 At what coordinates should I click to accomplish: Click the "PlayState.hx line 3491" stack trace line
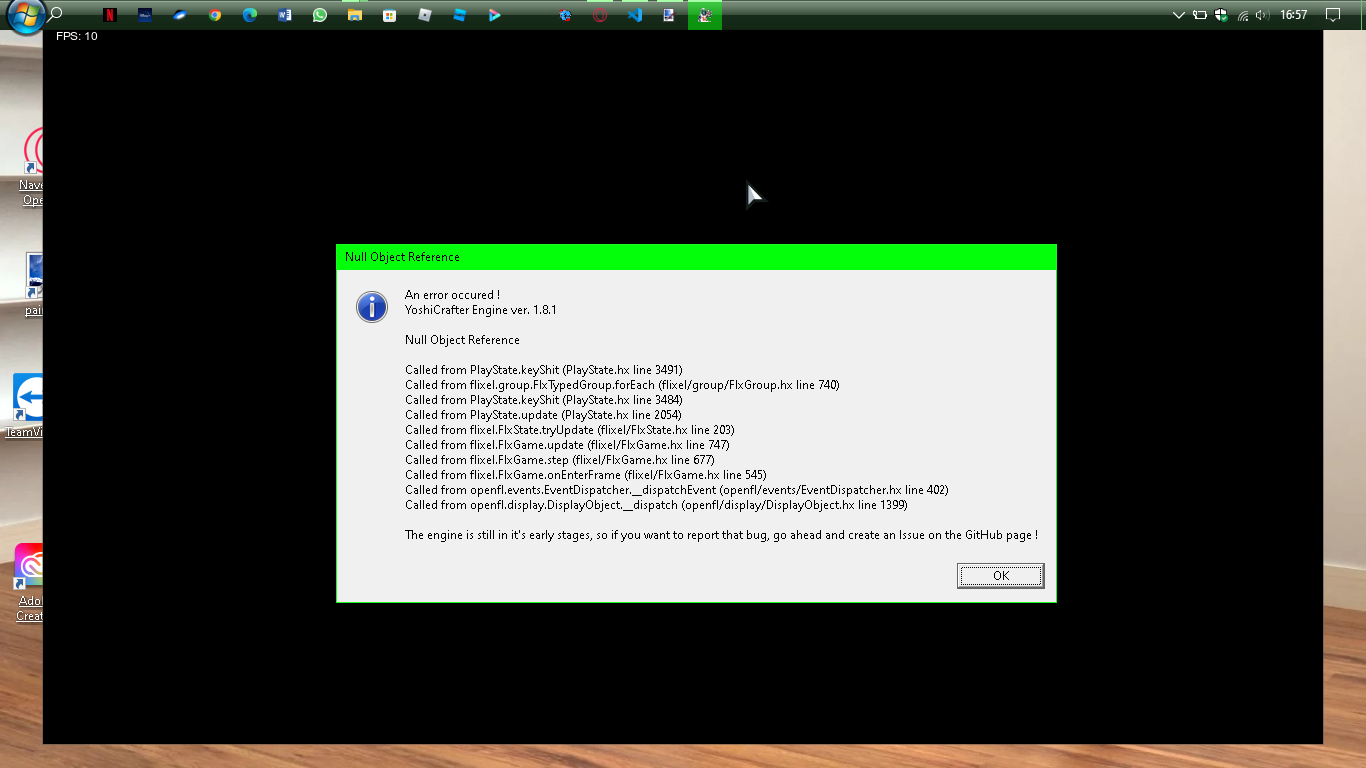point(544,370)
